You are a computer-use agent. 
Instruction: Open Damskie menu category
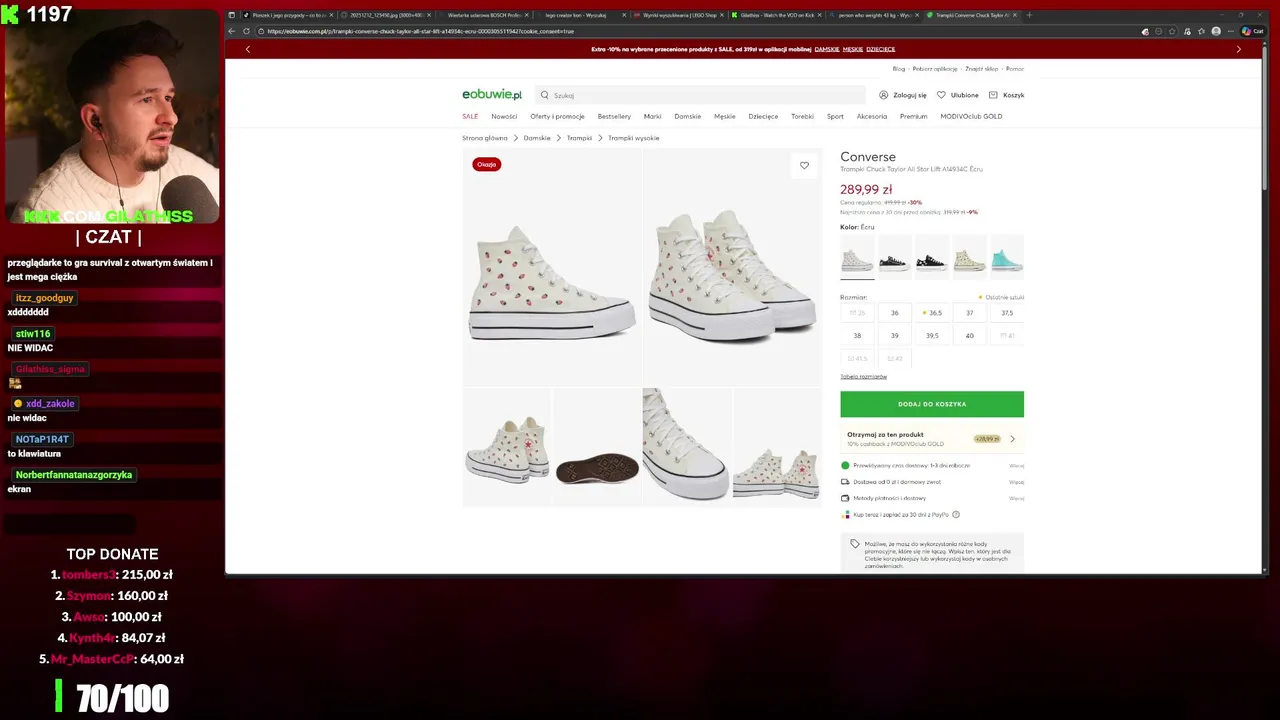[687, 116]
